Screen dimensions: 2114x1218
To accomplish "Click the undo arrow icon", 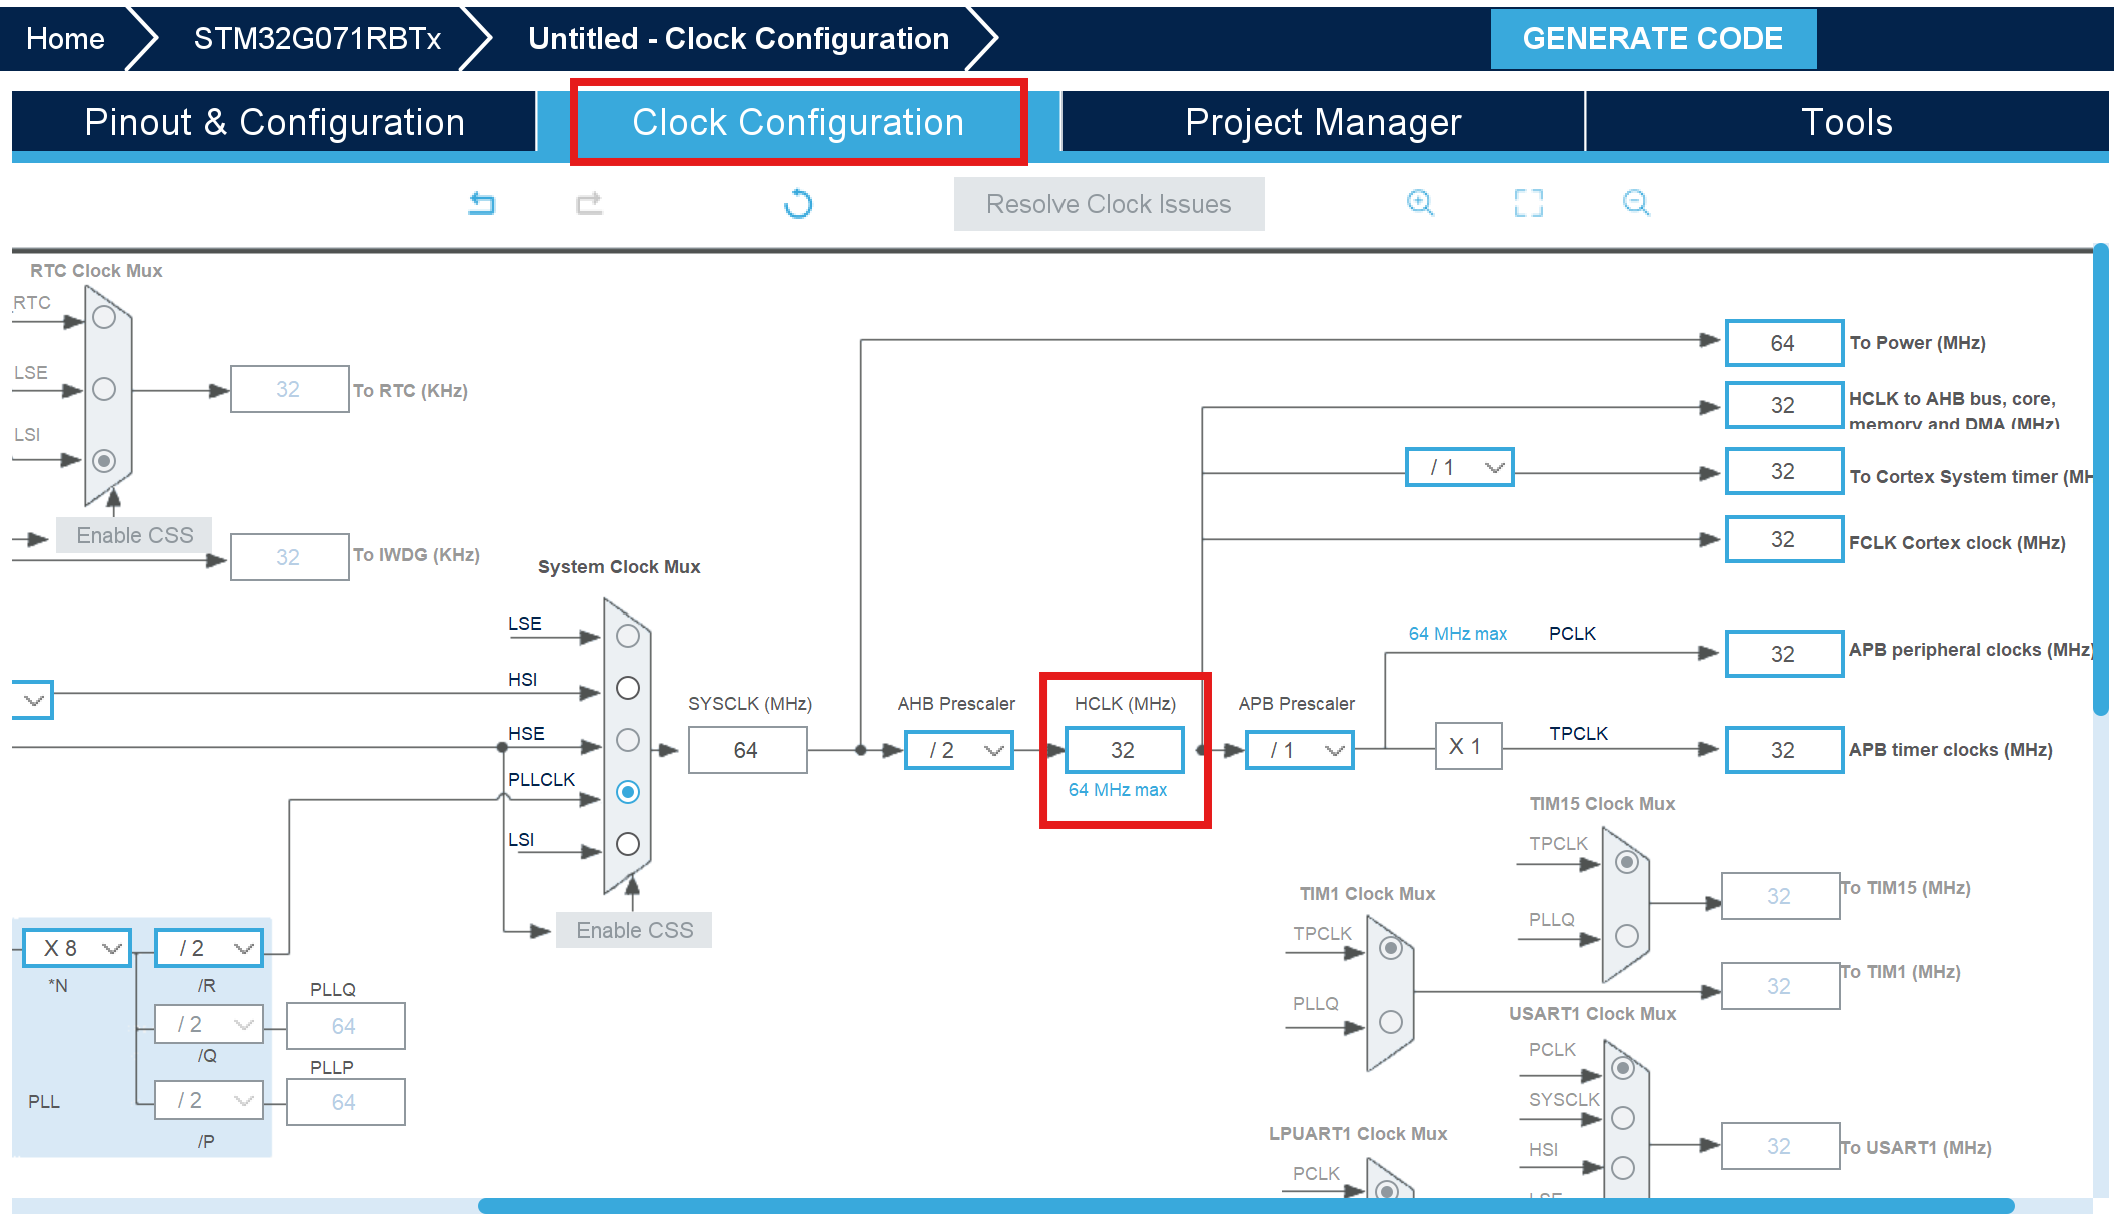I will 482,204.
